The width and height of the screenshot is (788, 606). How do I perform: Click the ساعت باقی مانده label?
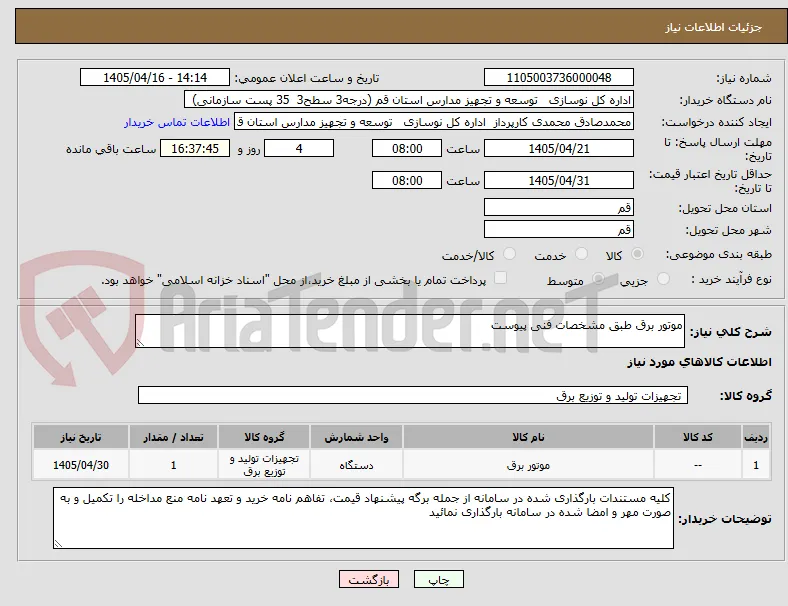click(x=111, y=149)
